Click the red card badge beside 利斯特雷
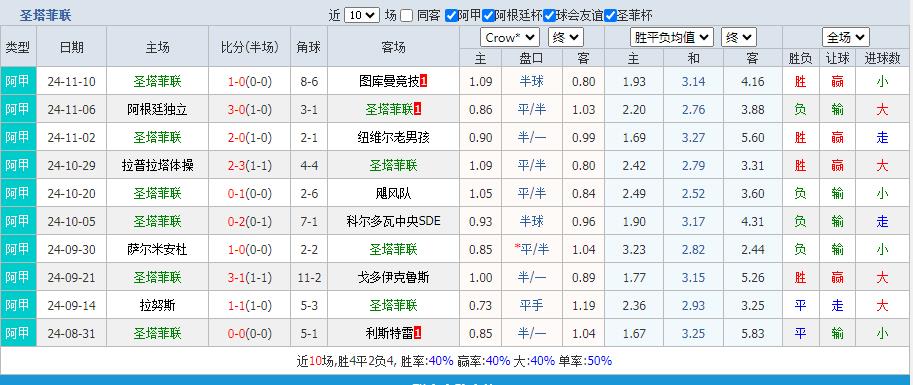 pyautogui.click(x=417, y=333)
